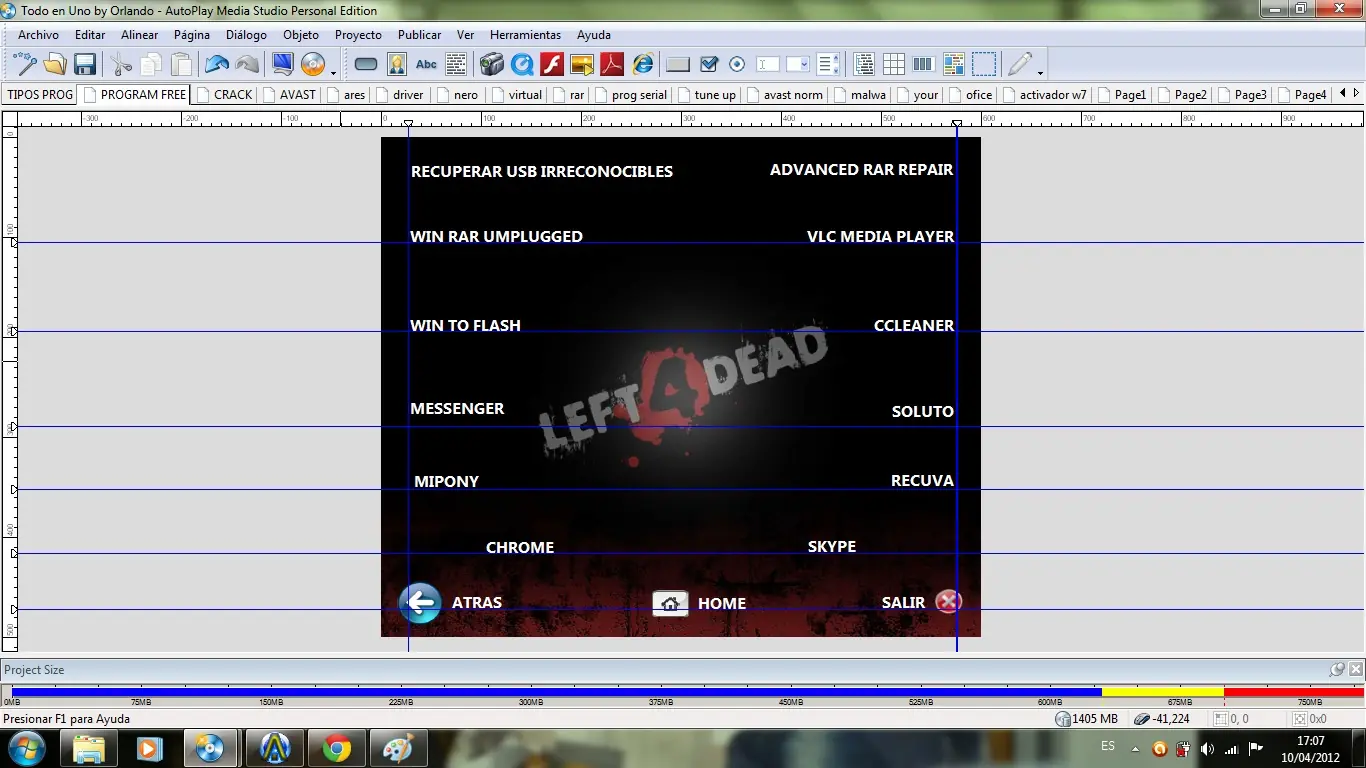Insert a new QuickTime object
The image size is (1366, 768).
pos(522,65)
